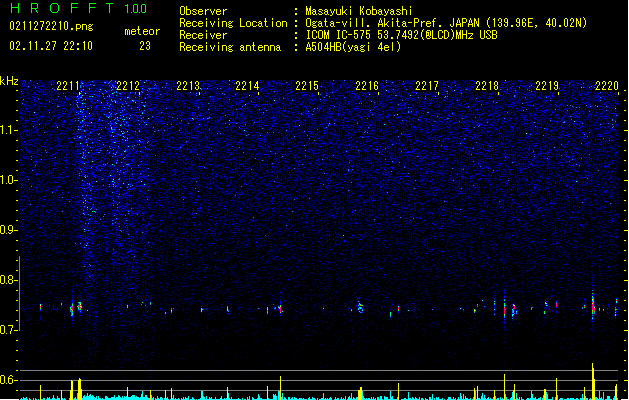The image size is (629, 400).
Task: Click the kHz axis unit label
Action: [x=9, y=81]
